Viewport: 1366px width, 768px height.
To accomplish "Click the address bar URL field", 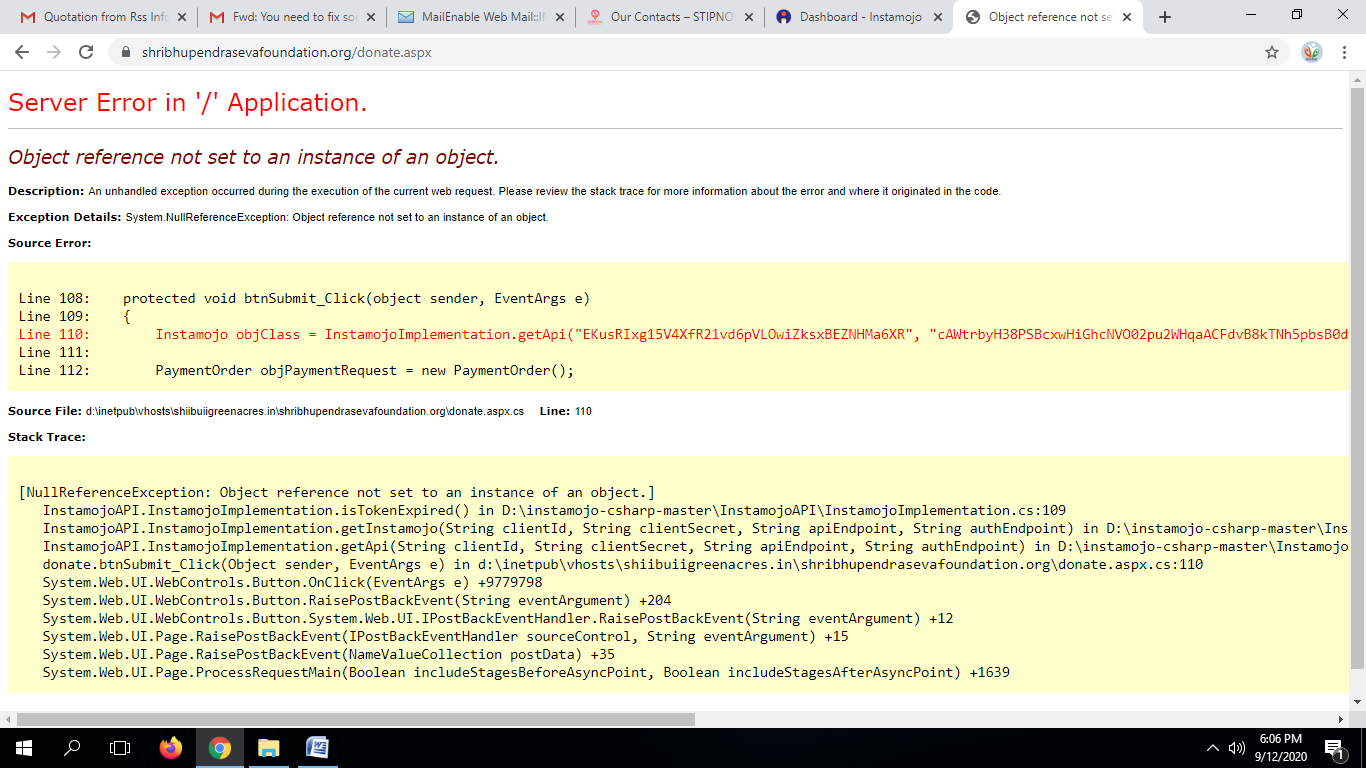I will coord(600,52).
